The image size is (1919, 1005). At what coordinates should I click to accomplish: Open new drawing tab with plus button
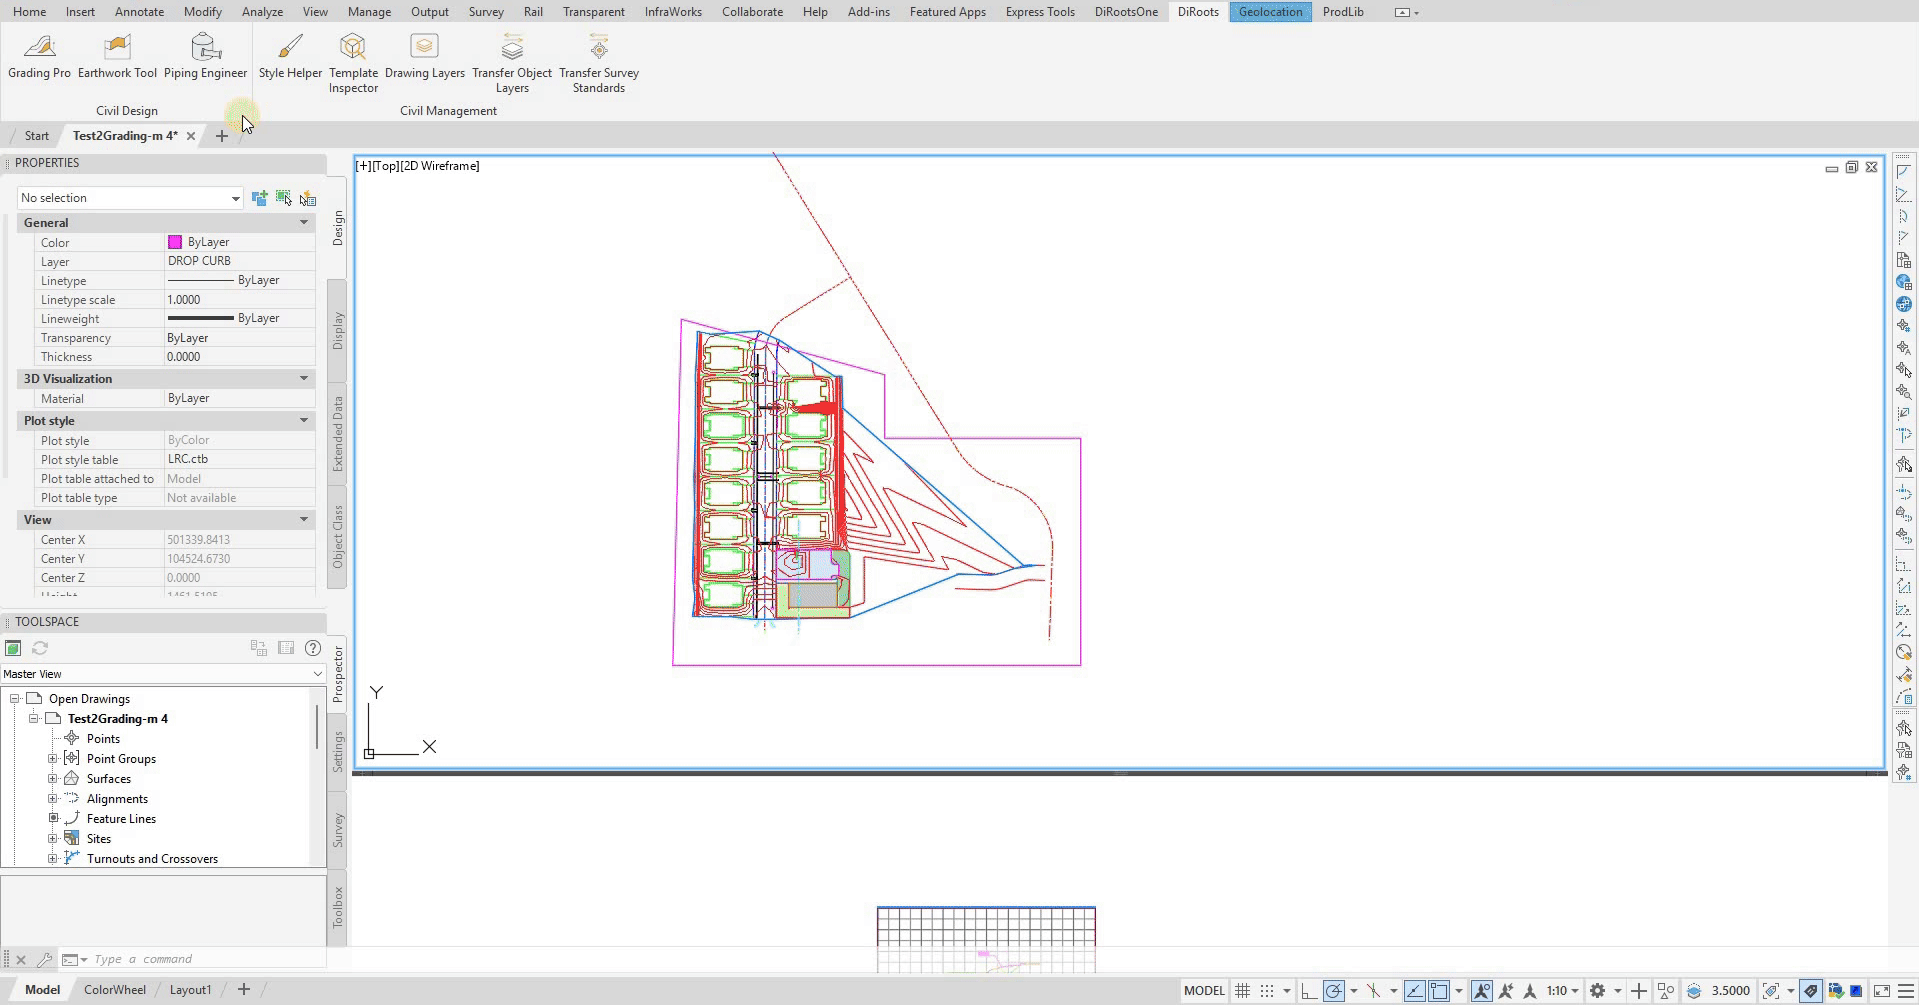click(x=222, y=136)
